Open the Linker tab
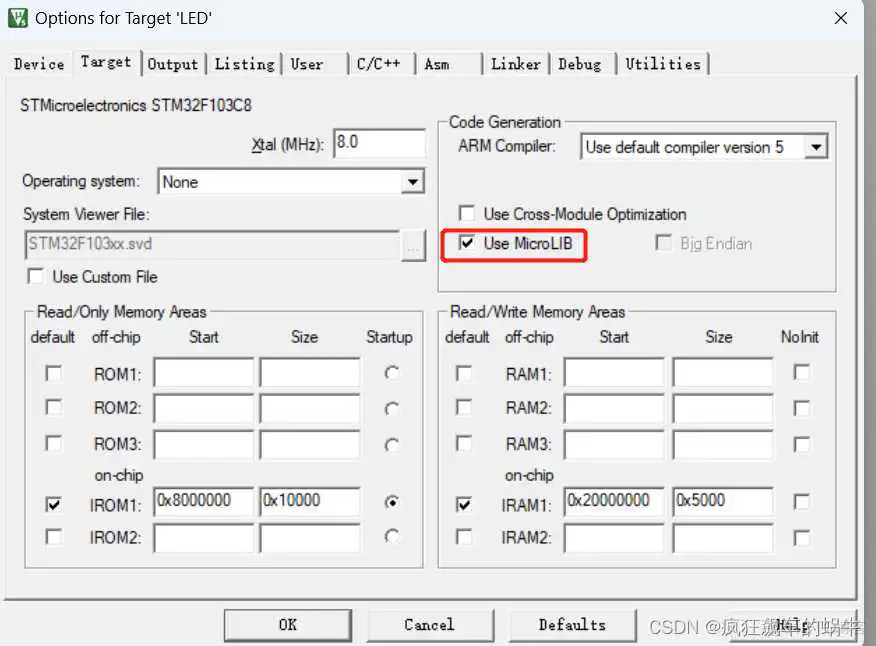The image size is (876, 646). pos(515,63)
